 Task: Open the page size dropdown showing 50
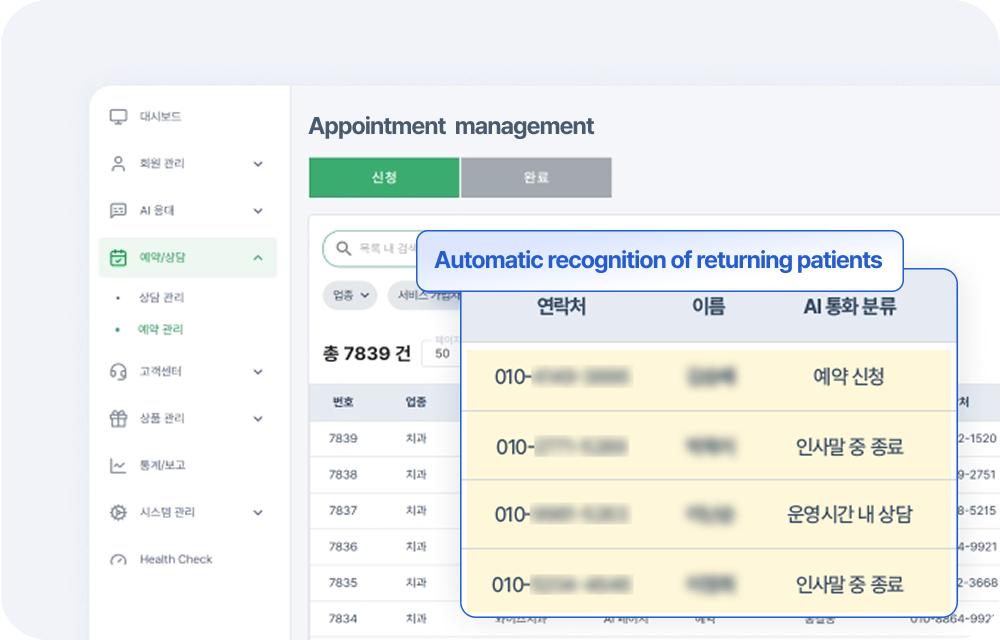point(441,354)
